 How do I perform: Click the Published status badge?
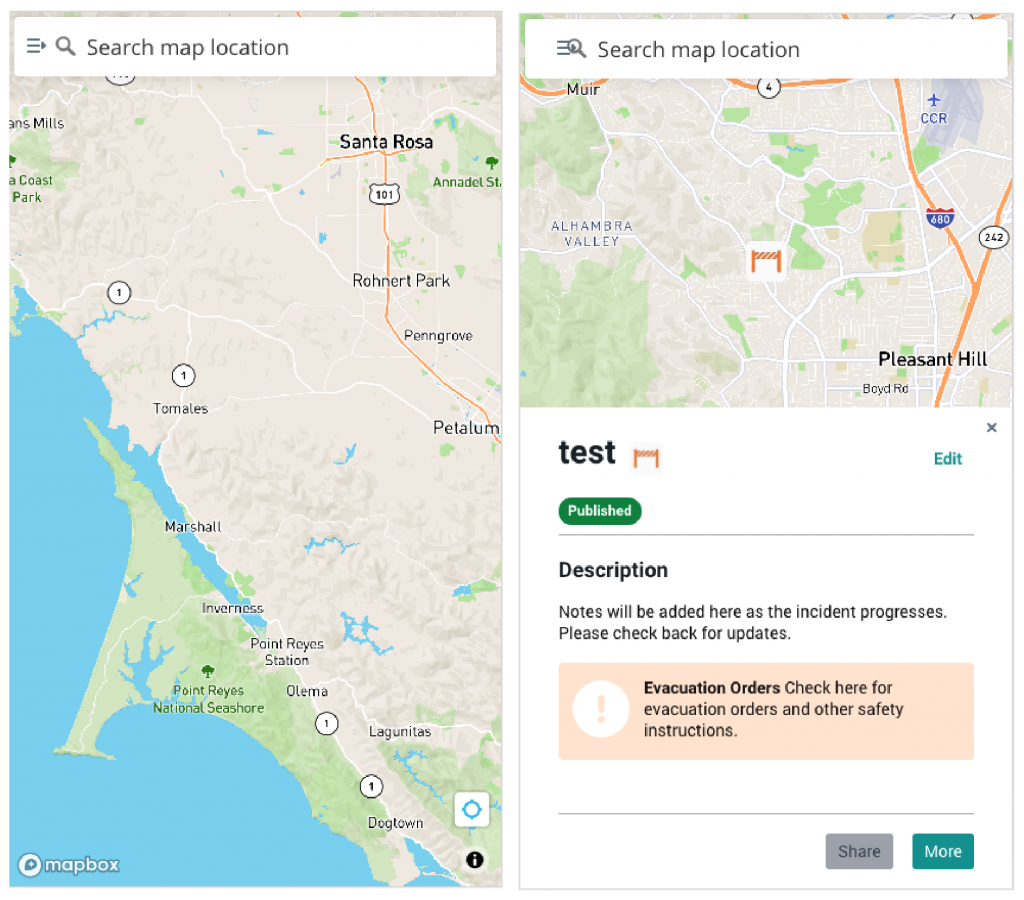[x=599, y=510]
